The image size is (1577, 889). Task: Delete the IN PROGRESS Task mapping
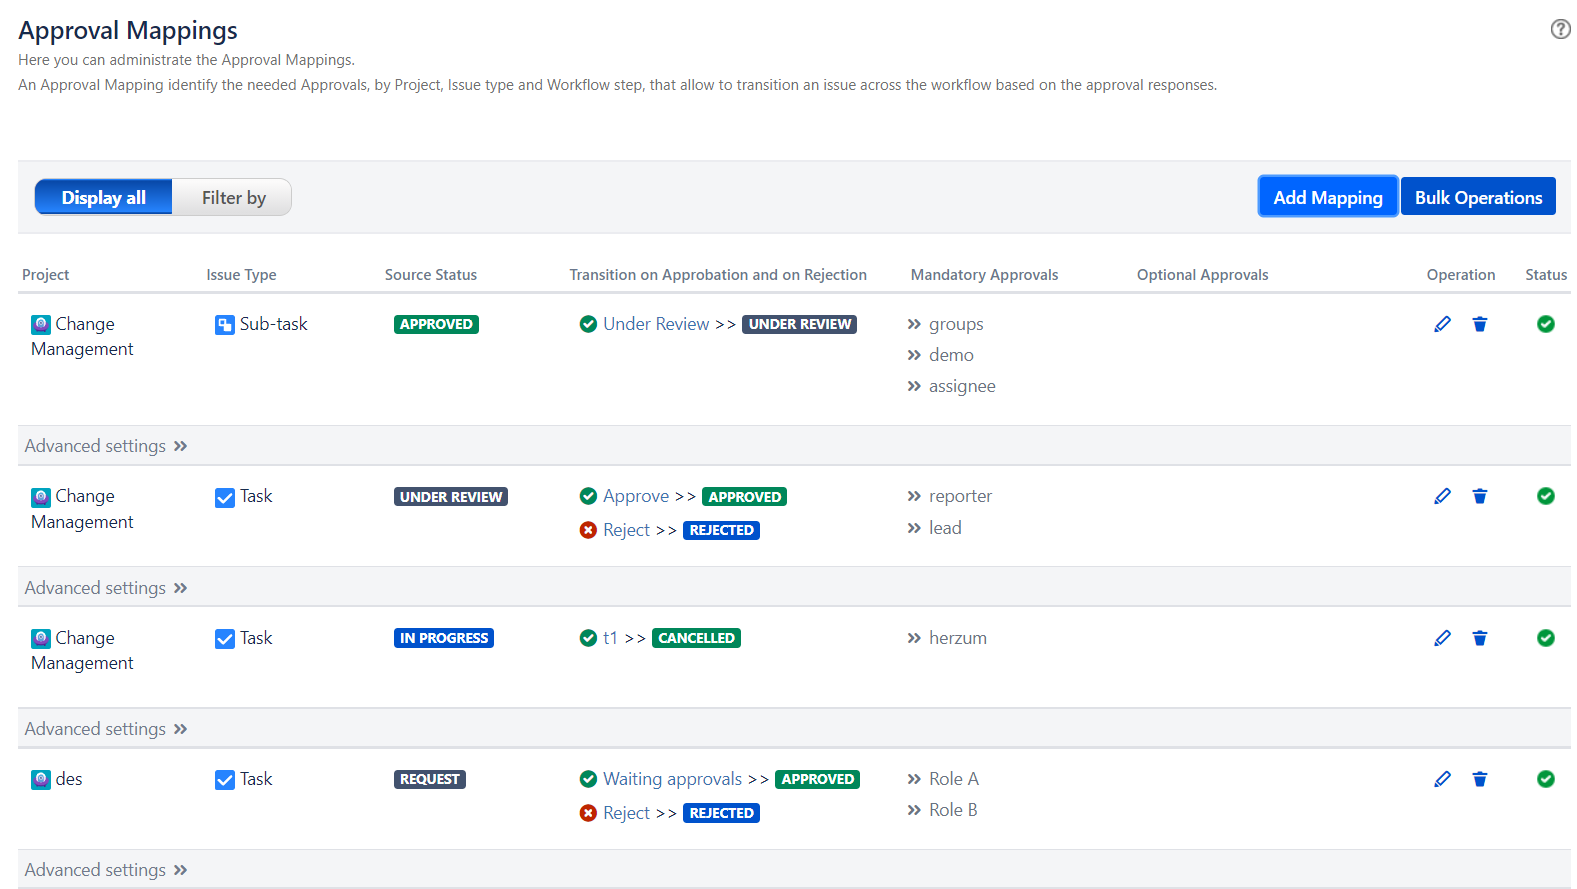coord(1479,638)
